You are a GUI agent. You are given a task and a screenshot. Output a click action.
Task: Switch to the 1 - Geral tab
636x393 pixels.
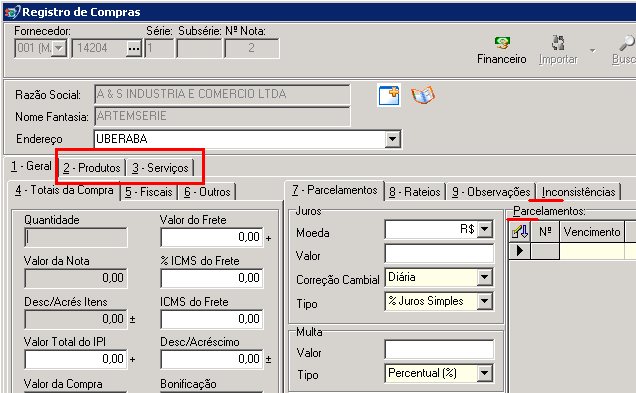click(x=31, y=166)
